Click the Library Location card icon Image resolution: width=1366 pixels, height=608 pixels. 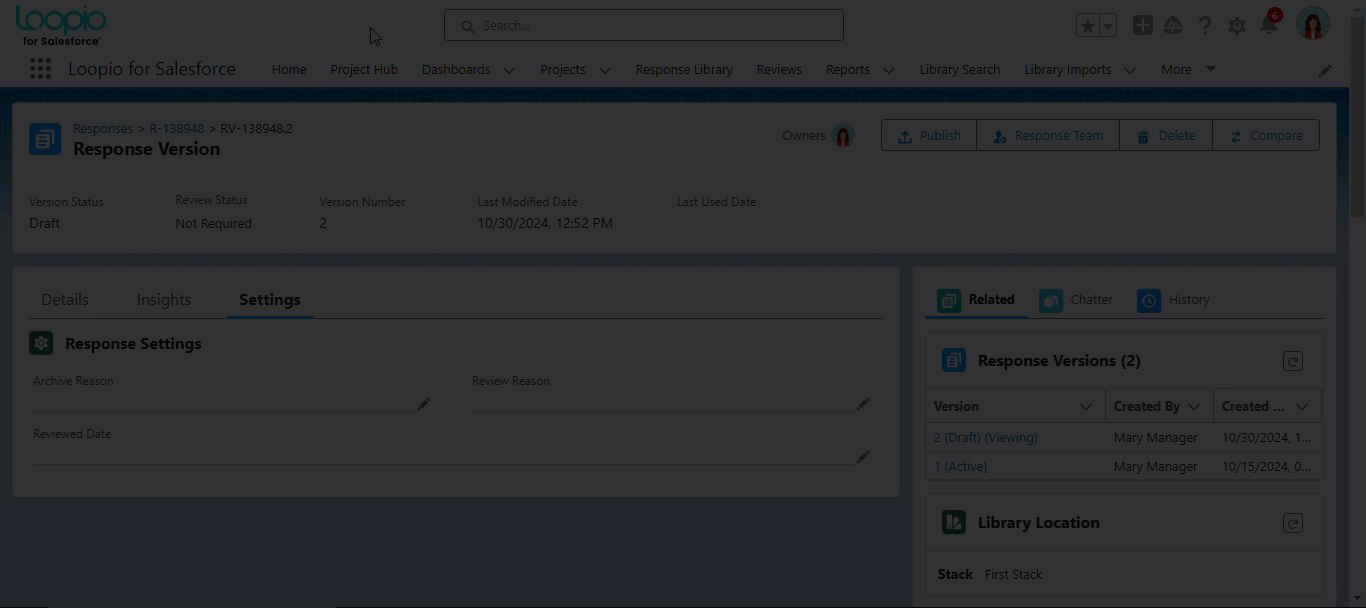tap(954, 522)
